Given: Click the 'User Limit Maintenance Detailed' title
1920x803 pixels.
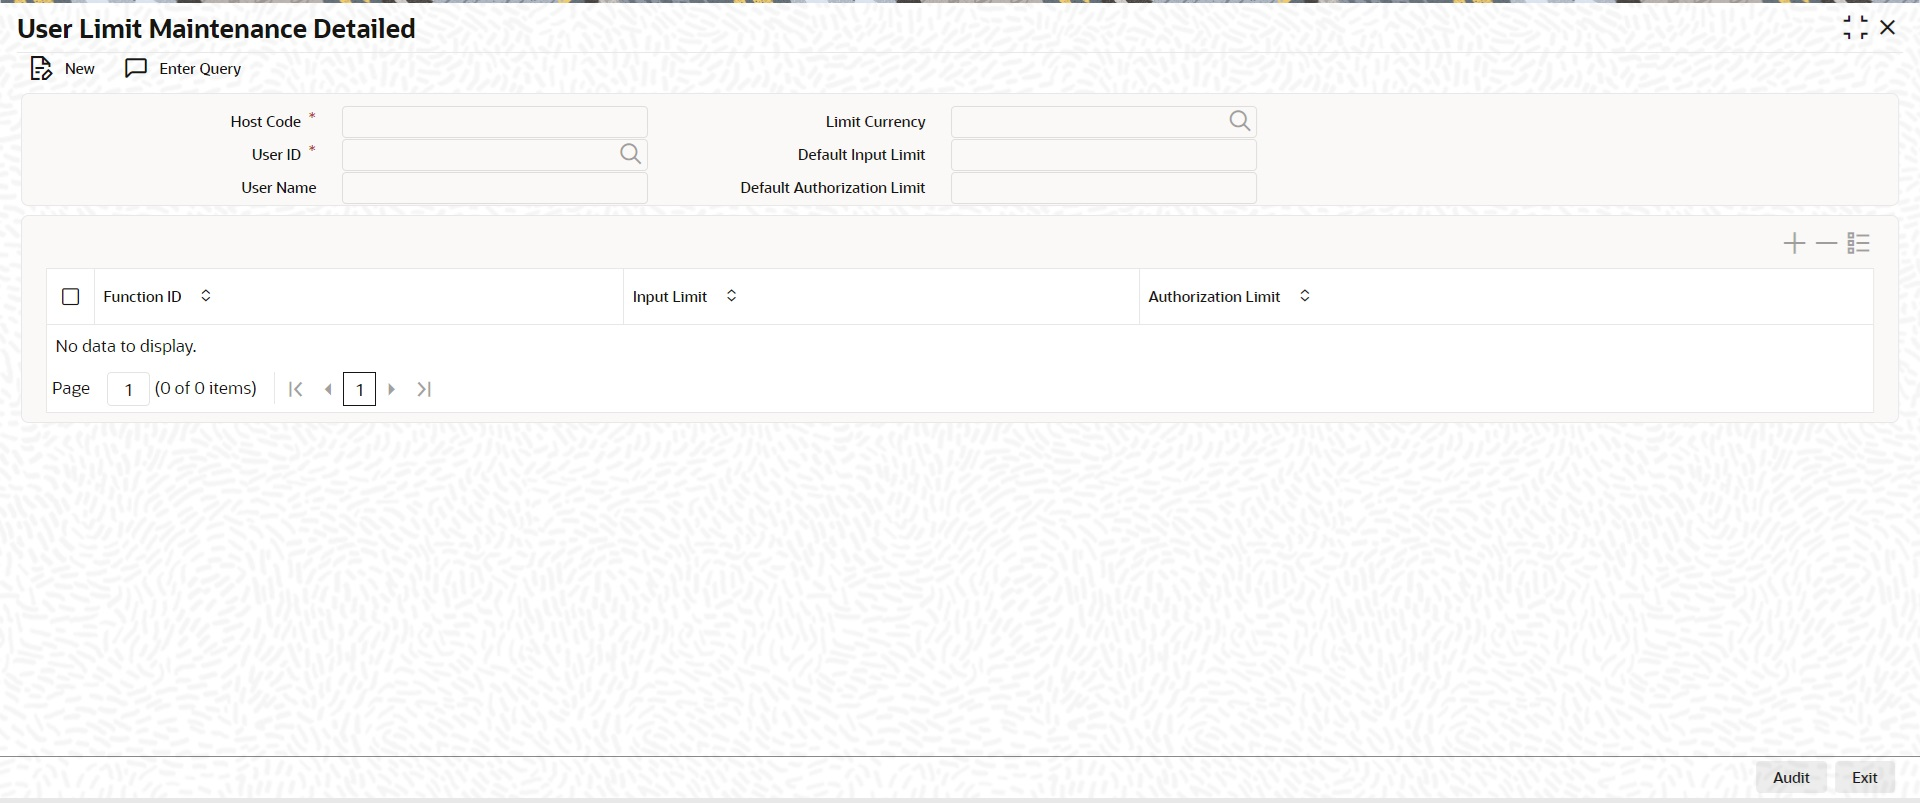Looking at the screenshot, I should click(216, 29).
